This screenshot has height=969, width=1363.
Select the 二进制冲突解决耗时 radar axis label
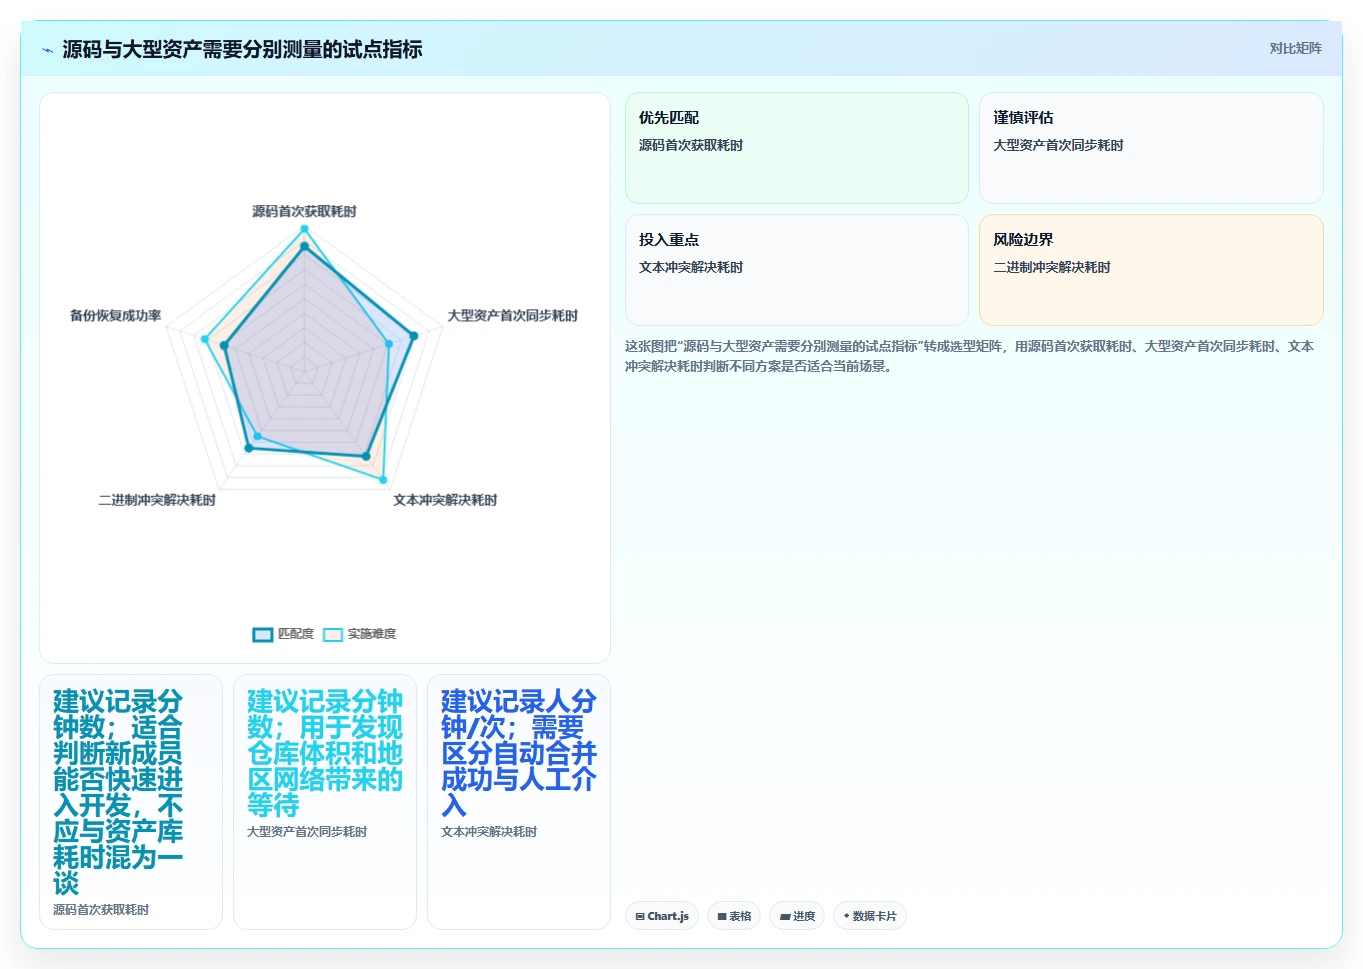[157, 500]
